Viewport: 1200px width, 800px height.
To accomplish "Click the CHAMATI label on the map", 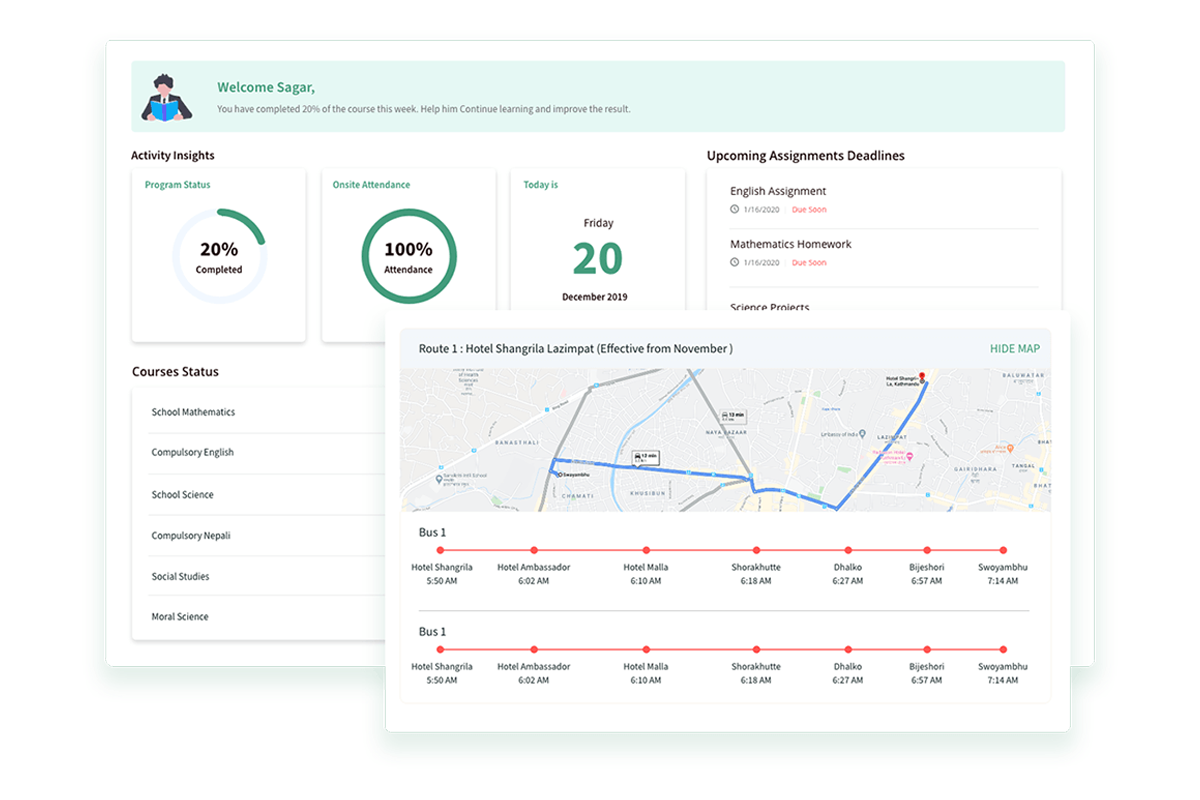I will (x=577, y=496).
